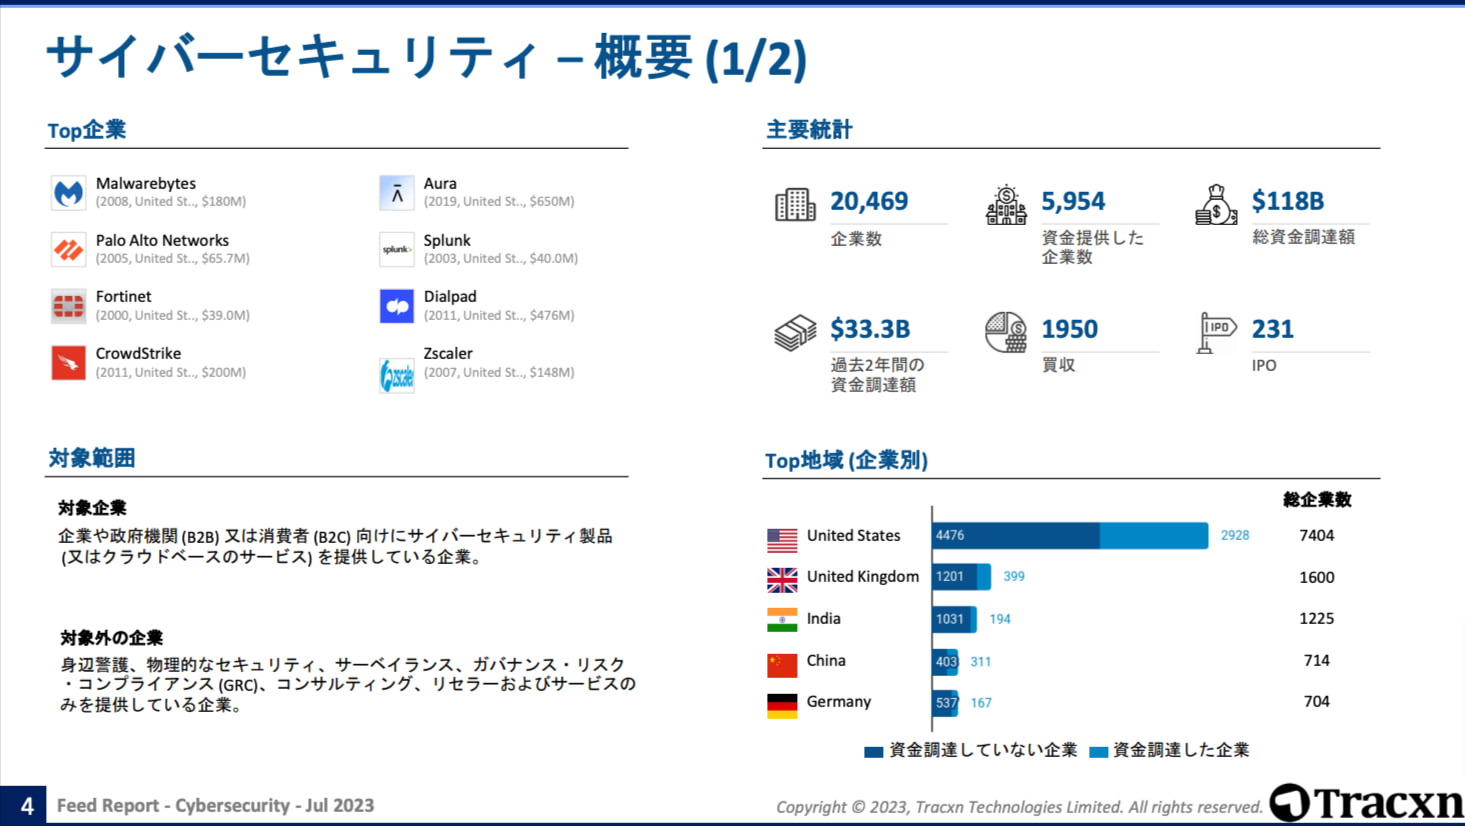Click the page number 4 box

point(24,806)
